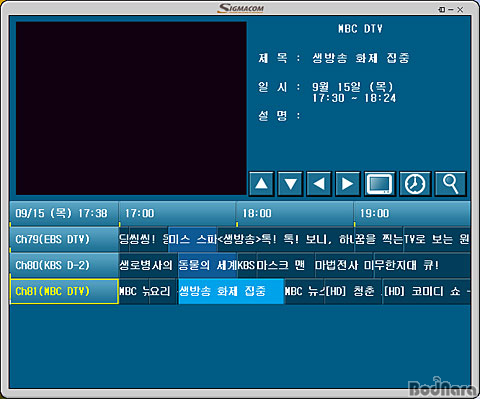Click the 17:00 timeline header
This screenshot has width=480, height=399.
tap(177, 213)
